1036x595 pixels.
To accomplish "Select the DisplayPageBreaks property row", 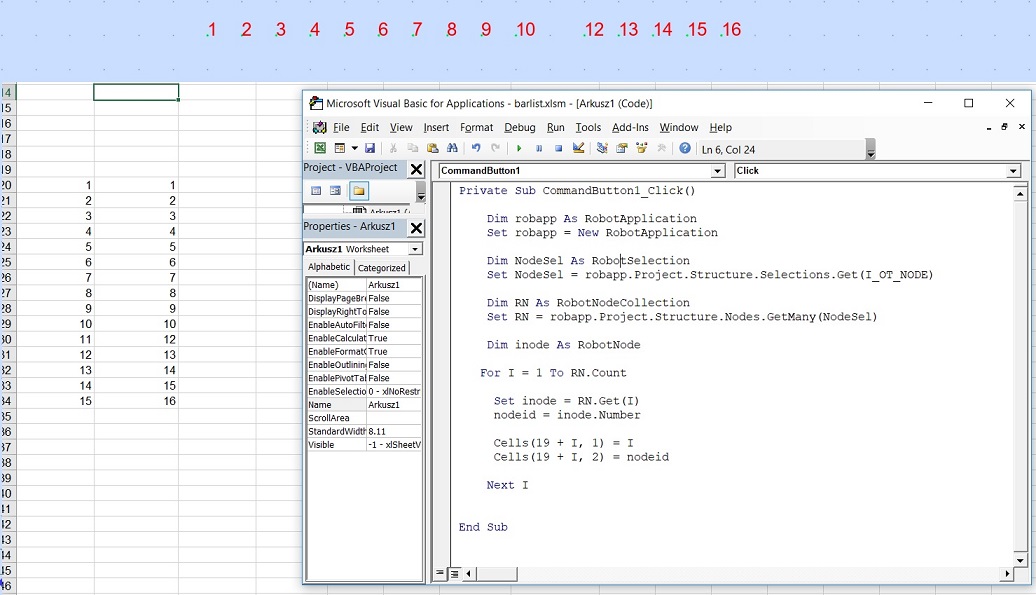I will coord(364,298).
